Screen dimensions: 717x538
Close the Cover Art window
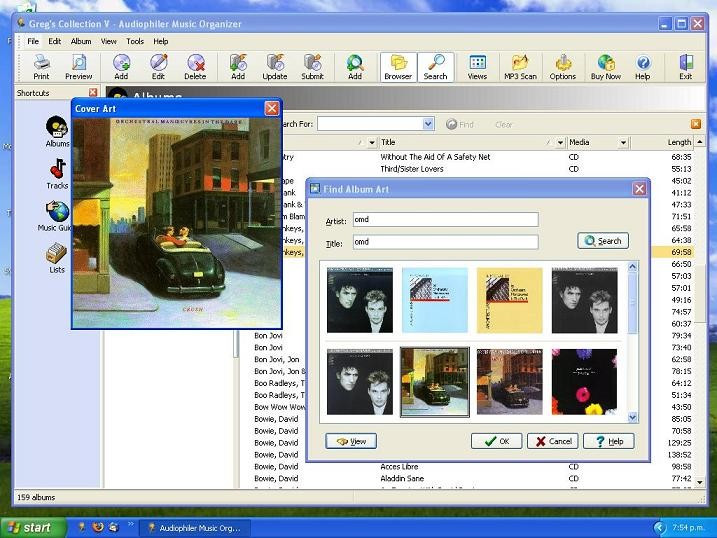coord(272,108)
